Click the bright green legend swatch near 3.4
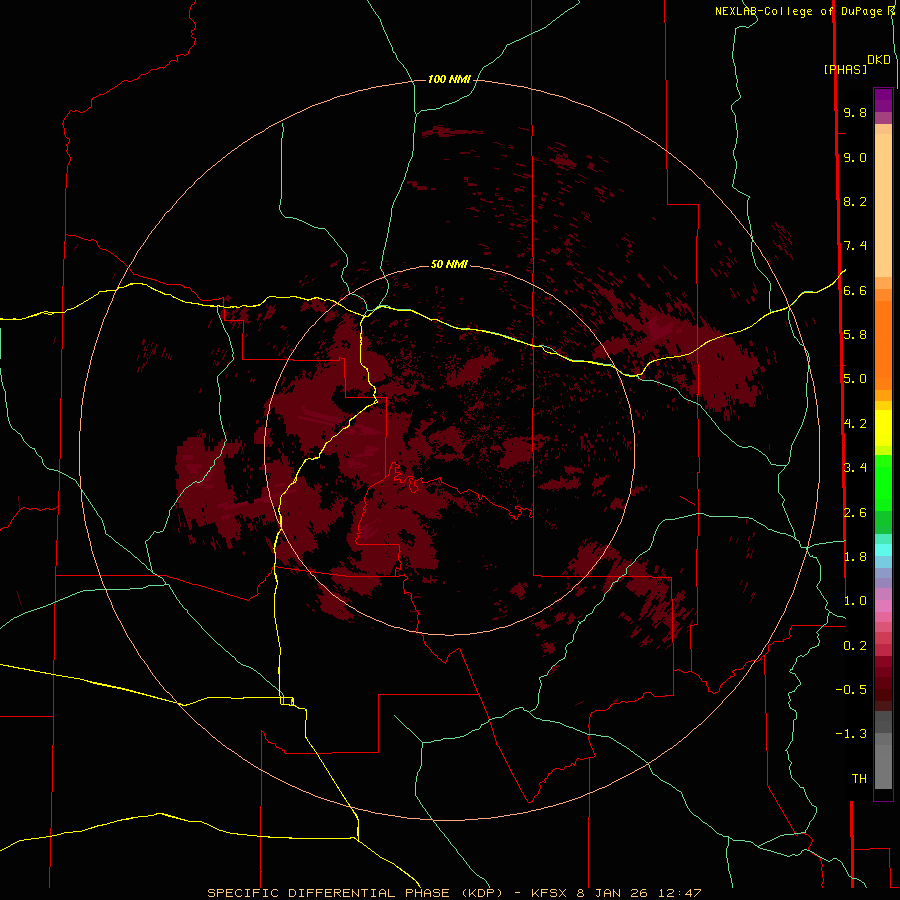Viewport: 900px width, 900px height. point(883,482)
